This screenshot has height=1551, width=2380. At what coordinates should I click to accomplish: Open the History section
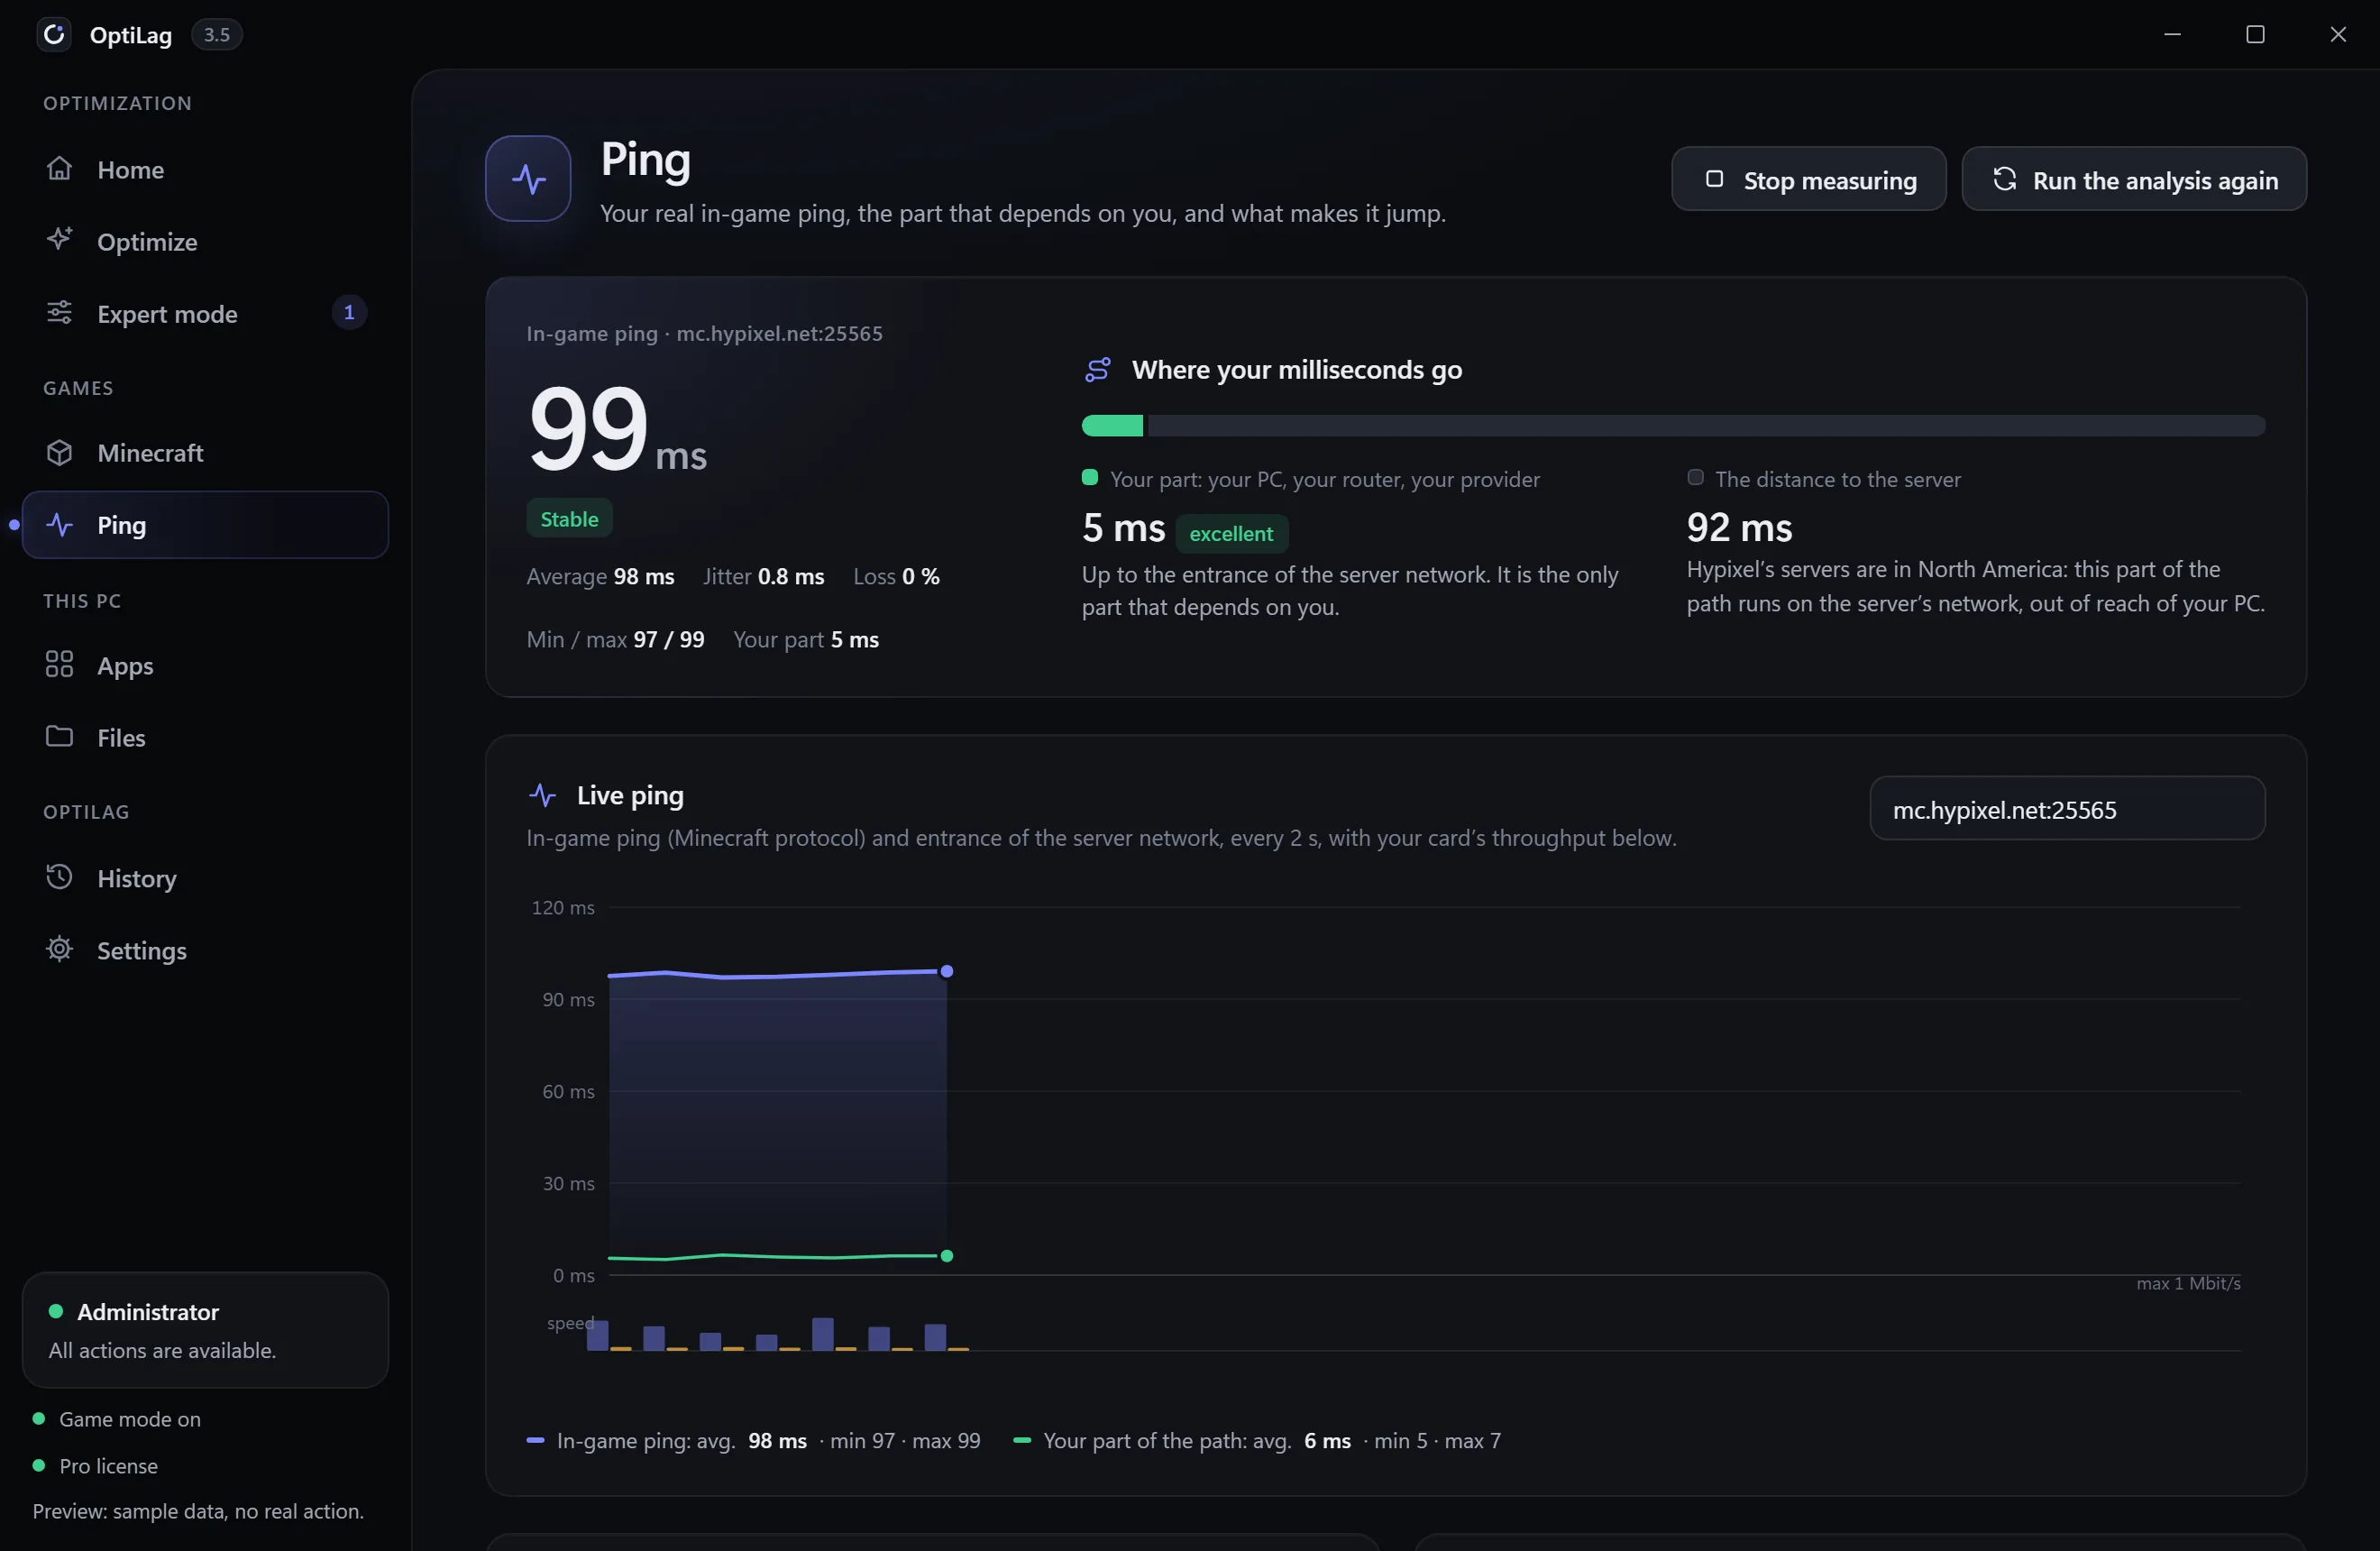205,878
